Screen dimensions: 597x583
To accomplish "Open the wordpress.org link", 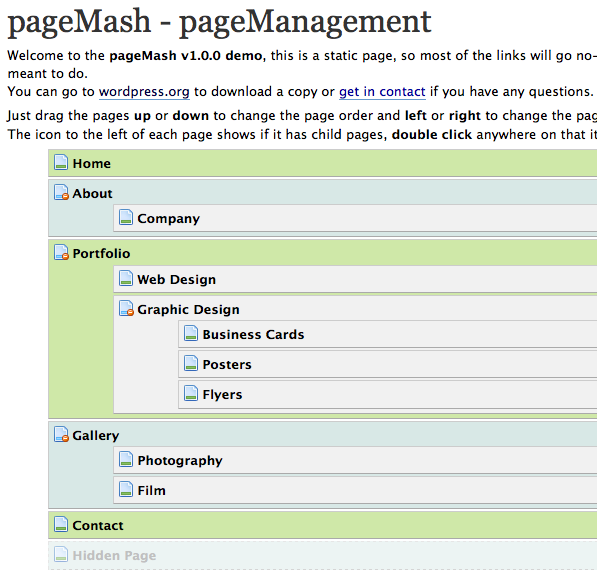I will pyautogui.click(x=144, y=92).
